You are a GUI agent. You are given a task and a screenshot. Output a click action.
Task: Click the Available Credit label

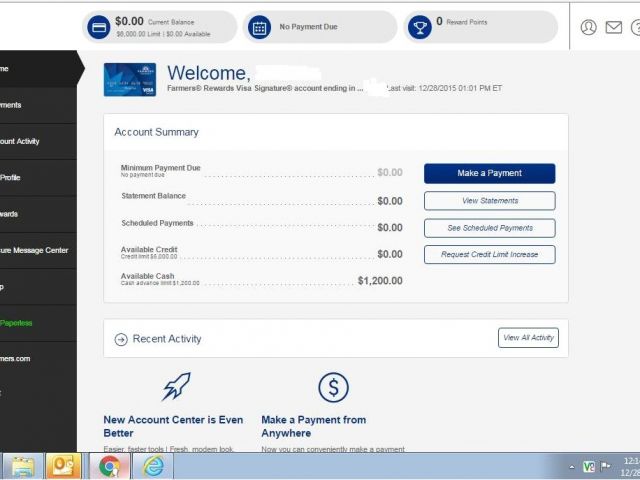149,249
